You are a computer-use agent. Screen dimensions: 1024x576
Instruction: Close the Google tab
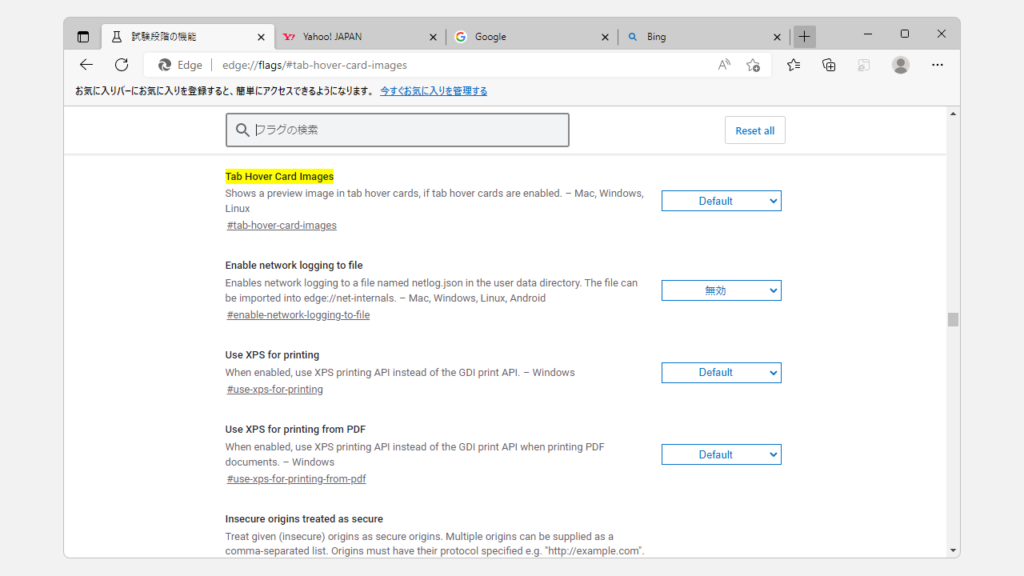[x=605, y=37]
